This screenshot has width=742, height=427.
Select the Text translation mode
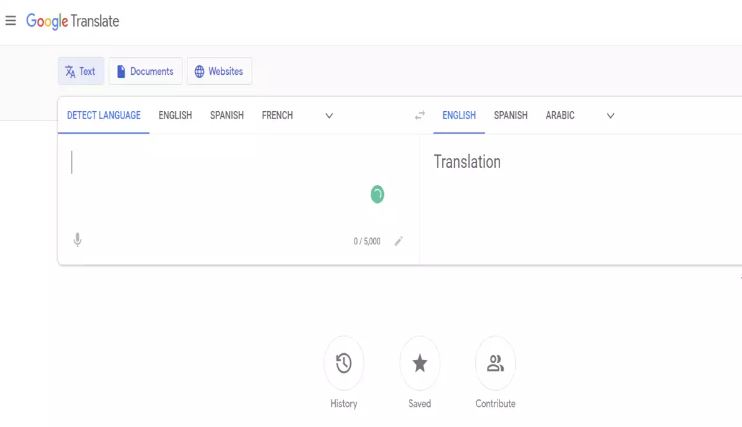tap(81, 71)
